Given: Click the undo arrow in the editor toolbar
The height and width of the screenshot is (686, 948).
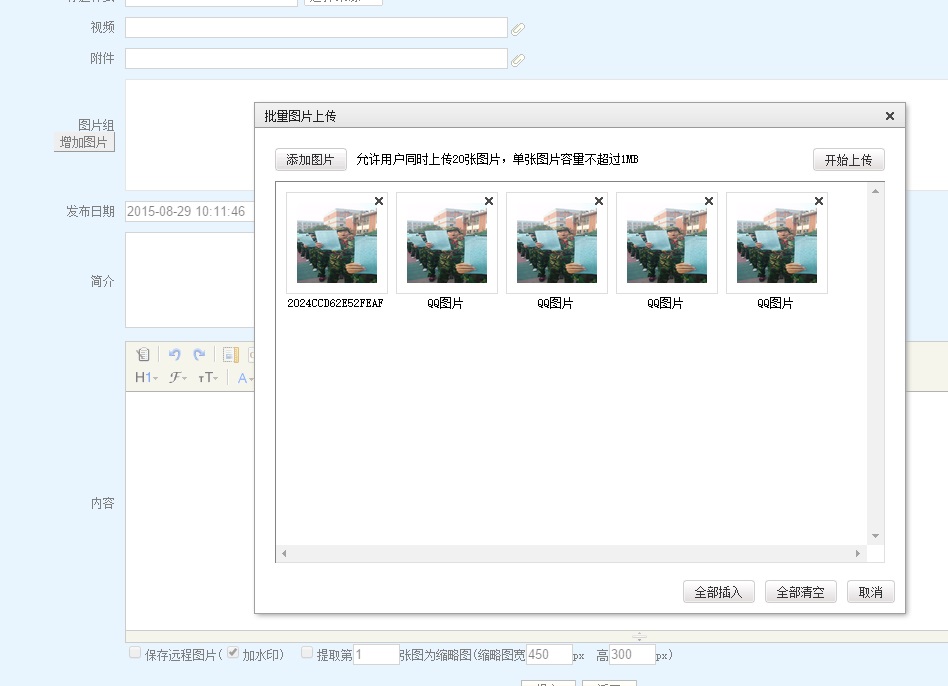Looking at the screenshot, I should pyautogui.click(x=174, y=355).
